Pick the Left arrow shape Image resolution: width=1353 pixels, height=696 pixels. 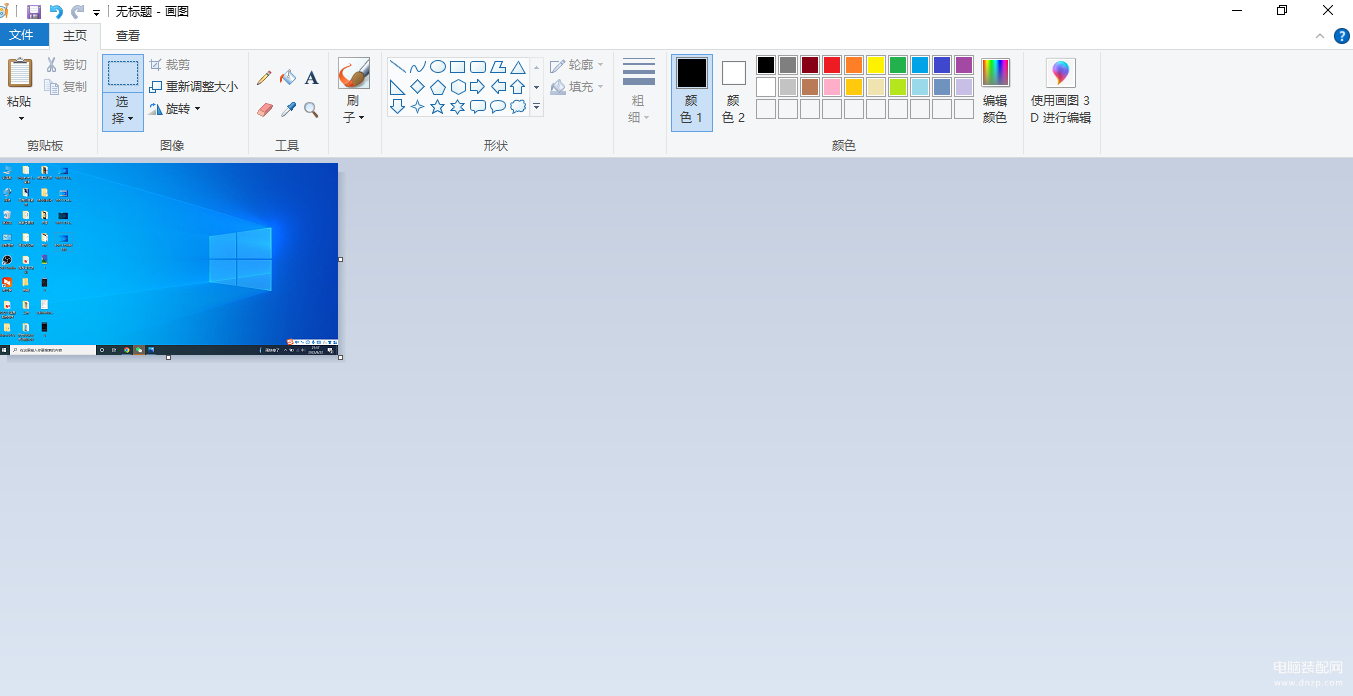coord(498,87)
